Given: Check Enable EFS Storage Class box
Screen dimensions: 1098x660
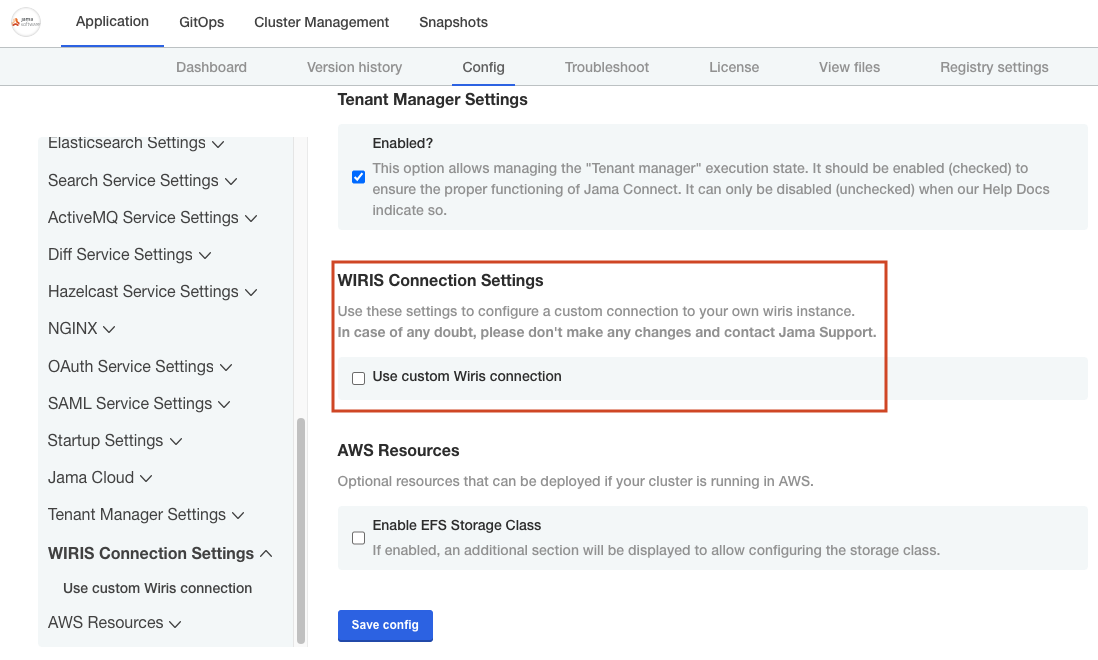Looking at the screenshot, I should tap(359, 538).
